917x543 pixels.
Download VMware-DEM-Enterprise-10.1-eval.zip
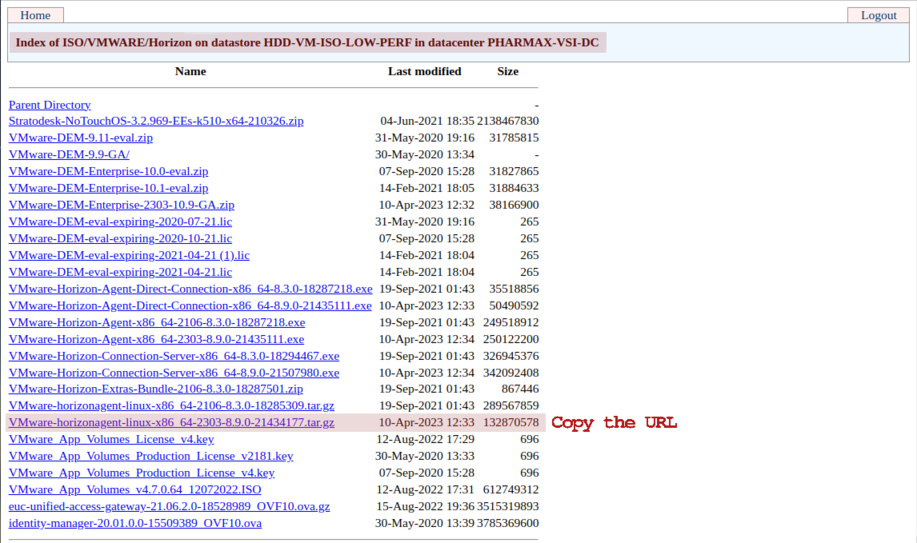coord(108,188)
